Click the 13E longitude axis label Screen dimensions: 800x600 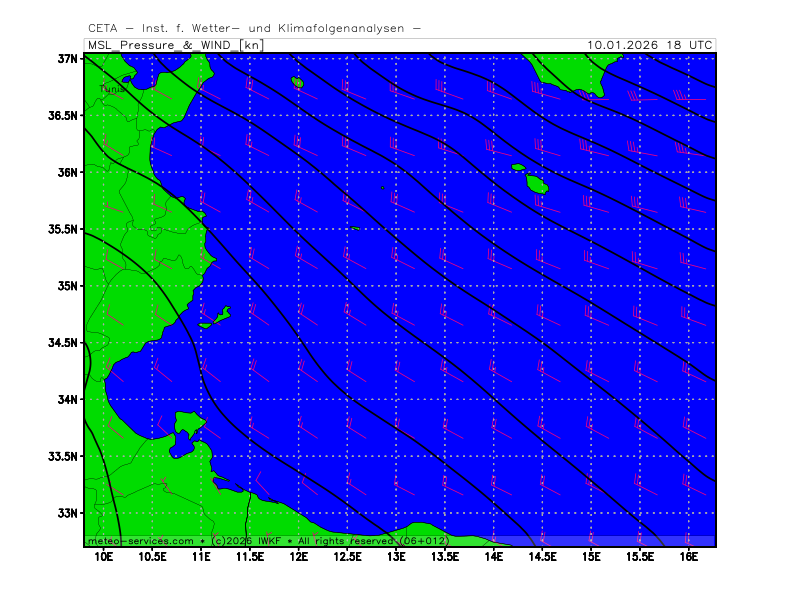[396, 555]
